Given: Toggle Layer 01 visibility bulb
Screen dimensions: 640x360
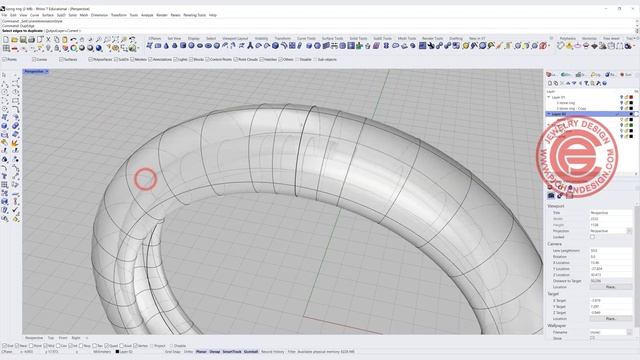Looking at the screenshot, I should (x=621, y=97).
